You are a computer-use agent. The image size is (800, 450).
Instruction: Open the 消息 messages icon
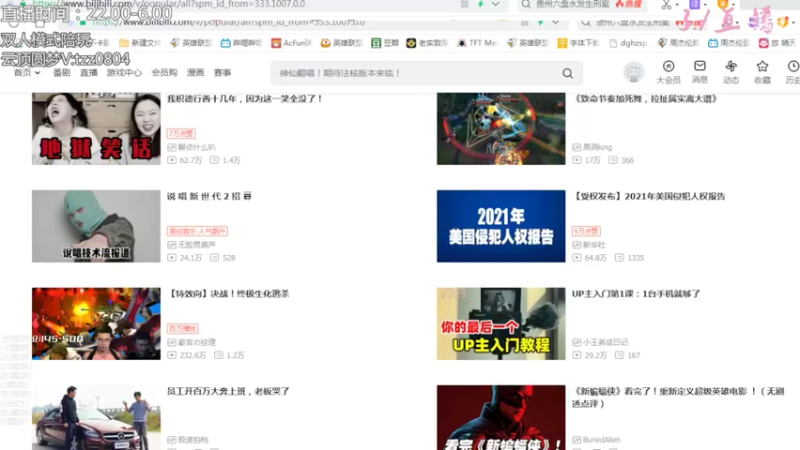(x=699, y=72)
